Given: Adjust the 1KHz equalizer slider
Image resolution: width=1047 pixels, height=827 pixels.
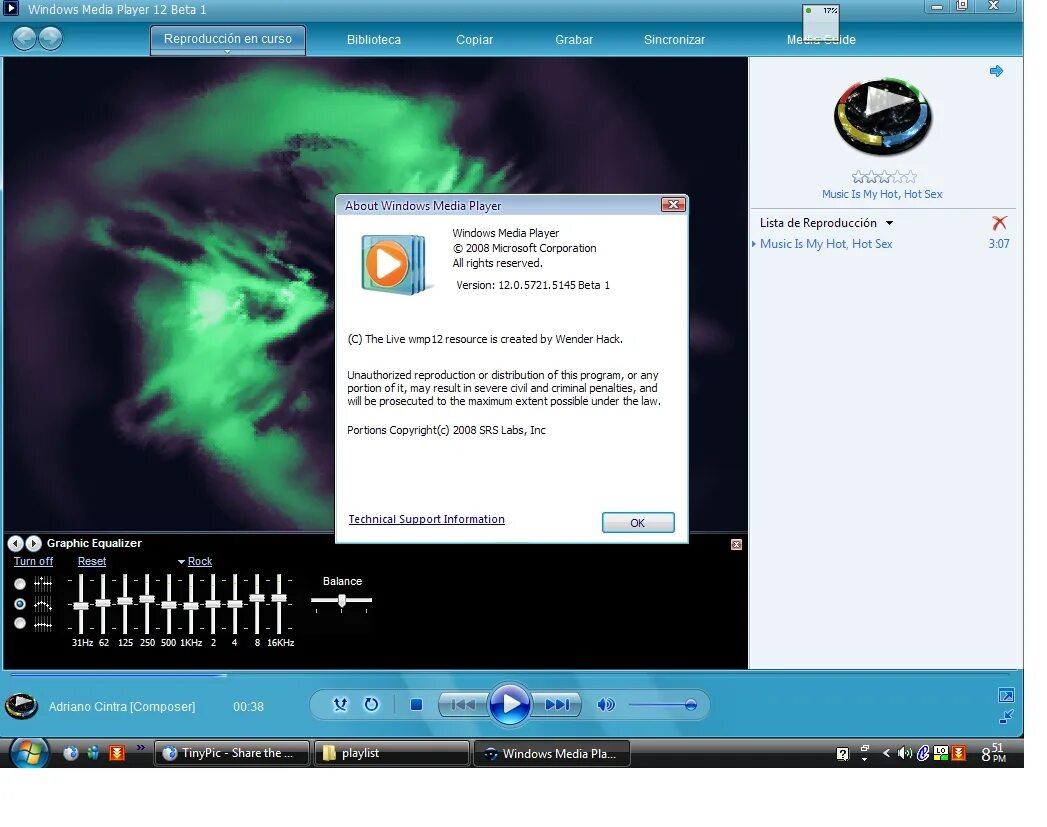Looking at the screenshot, I should [x=191, y=605].
